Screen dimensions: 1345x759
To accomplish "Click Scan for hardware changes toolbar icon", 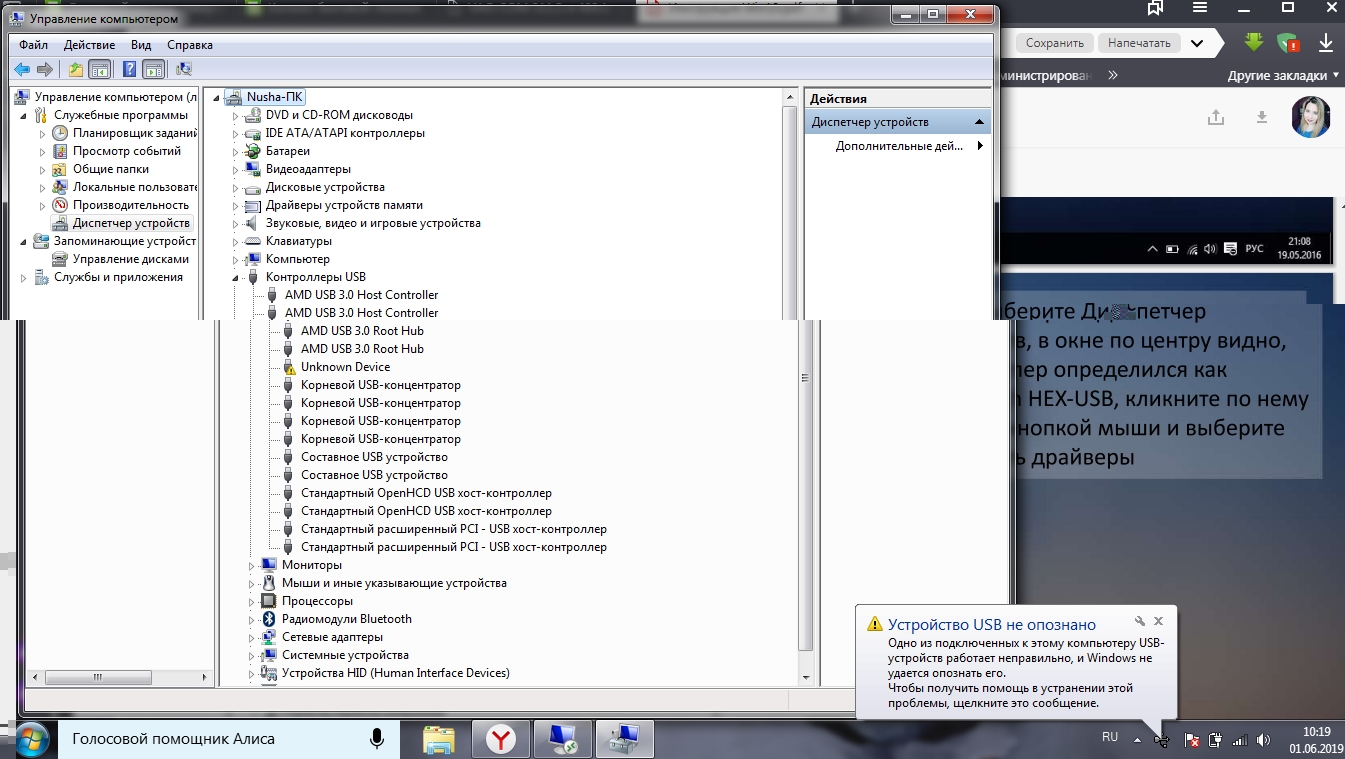I will point(183,69).
